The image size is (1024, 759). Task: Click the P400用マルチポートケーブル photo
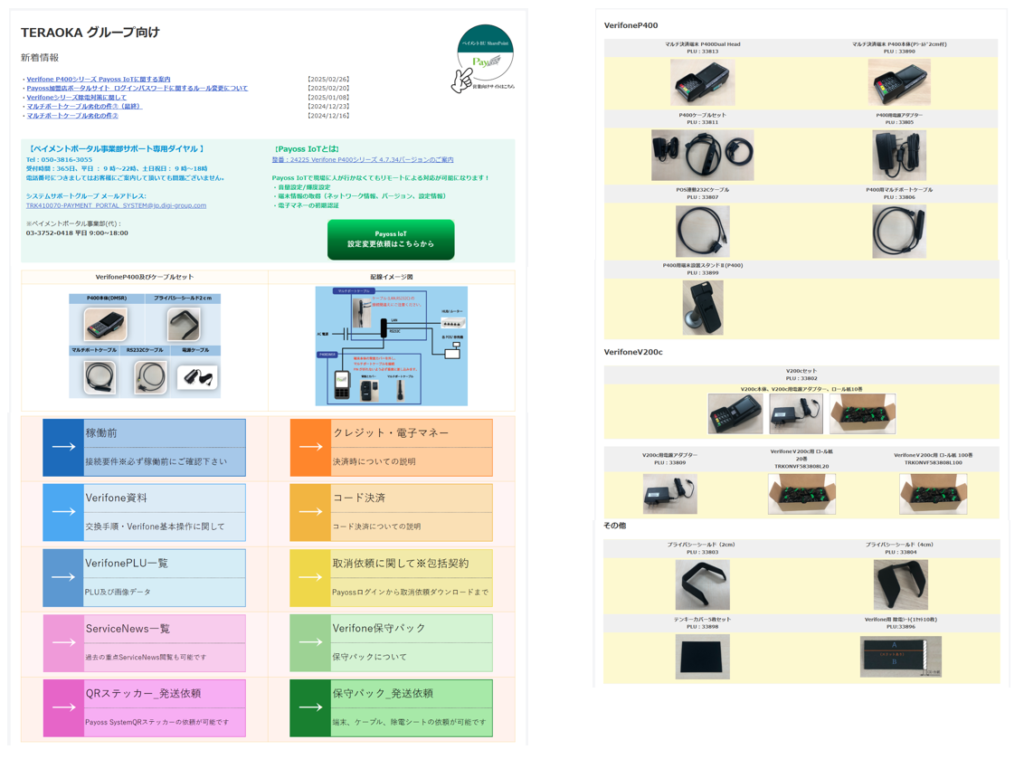click(899, 231)
